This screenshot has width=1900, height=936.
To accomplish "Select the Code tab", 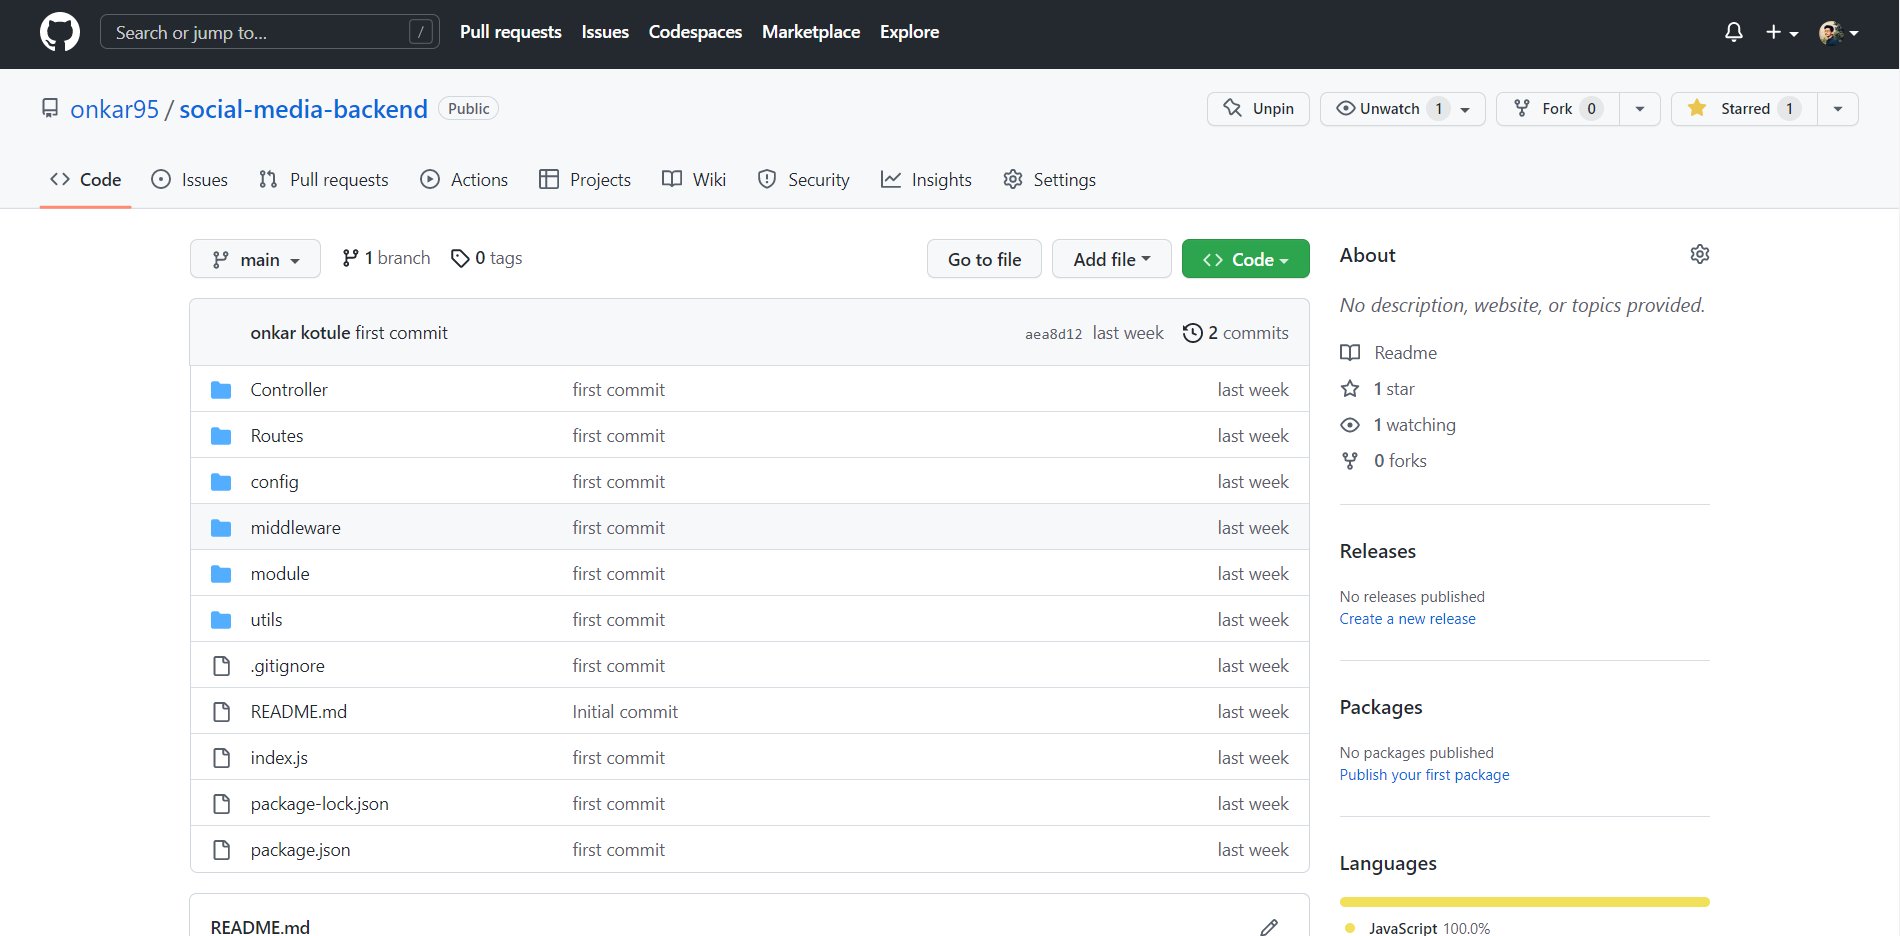I will point(85,180).
